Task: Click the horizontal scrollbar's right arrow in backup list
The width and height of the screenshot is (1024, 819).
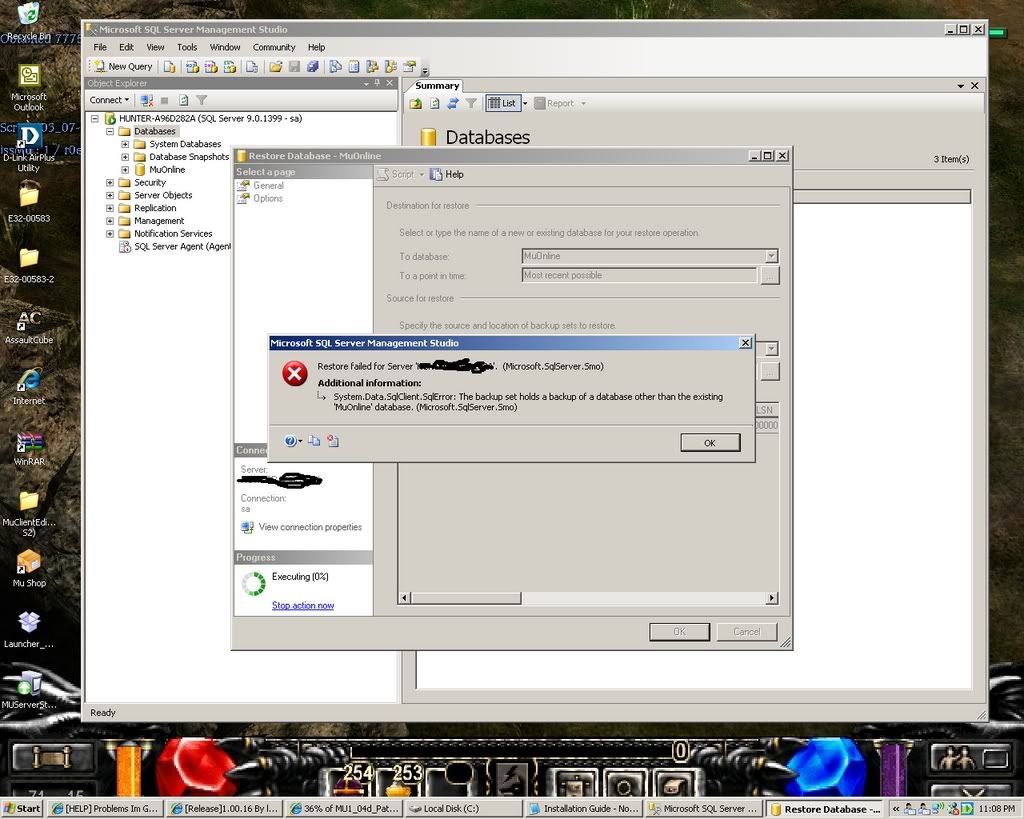Action: 772,598
